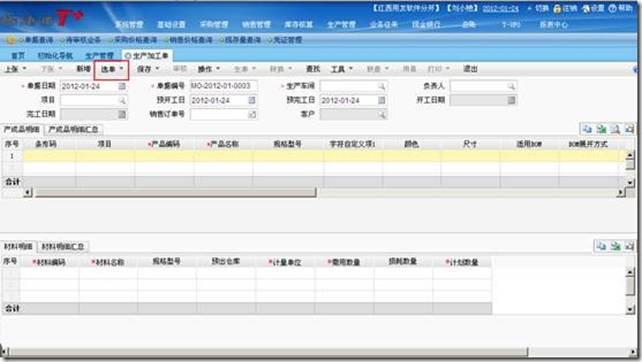Open 报表中心 main menu
The width and height of the screenshot is (642, 362).
click(554, 25)
